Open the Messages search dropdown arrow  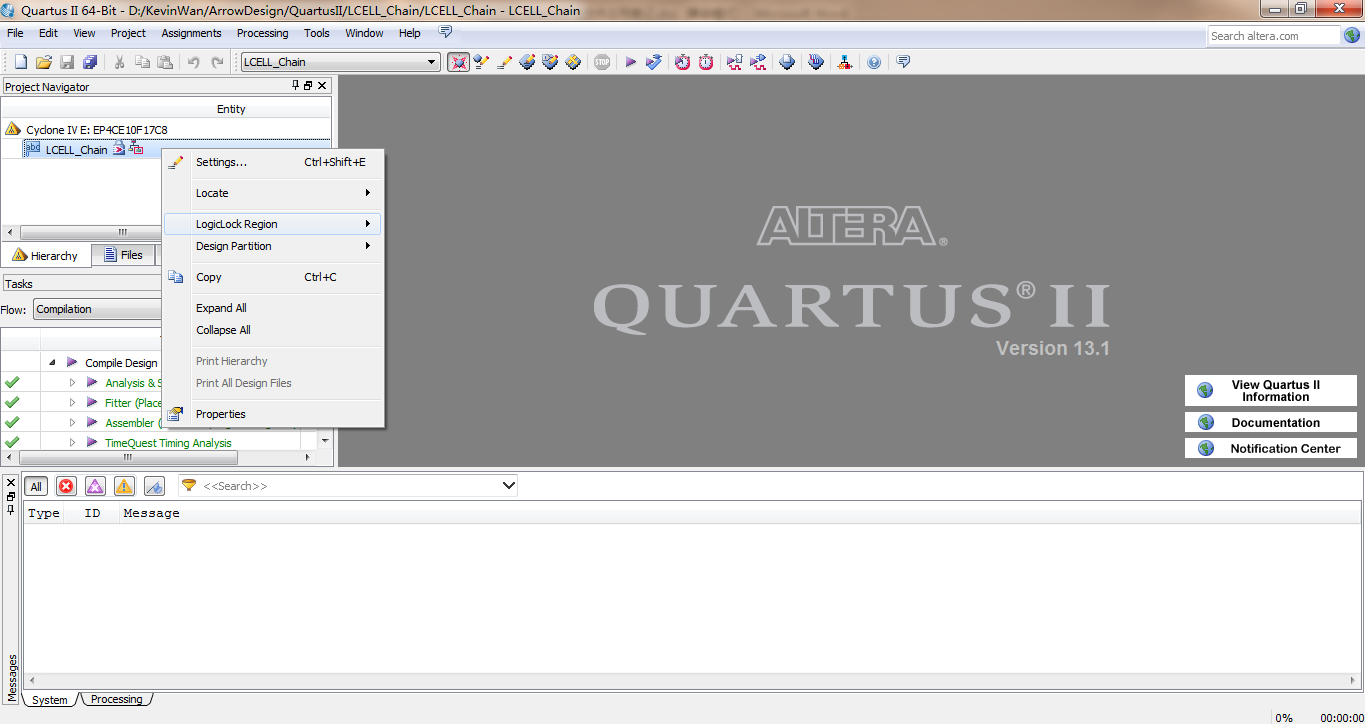tap(508, 486)
